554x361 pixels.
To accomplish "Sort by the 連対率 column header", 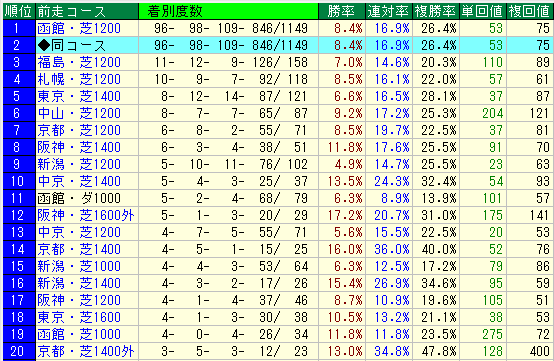I will (x=388, y=11).
